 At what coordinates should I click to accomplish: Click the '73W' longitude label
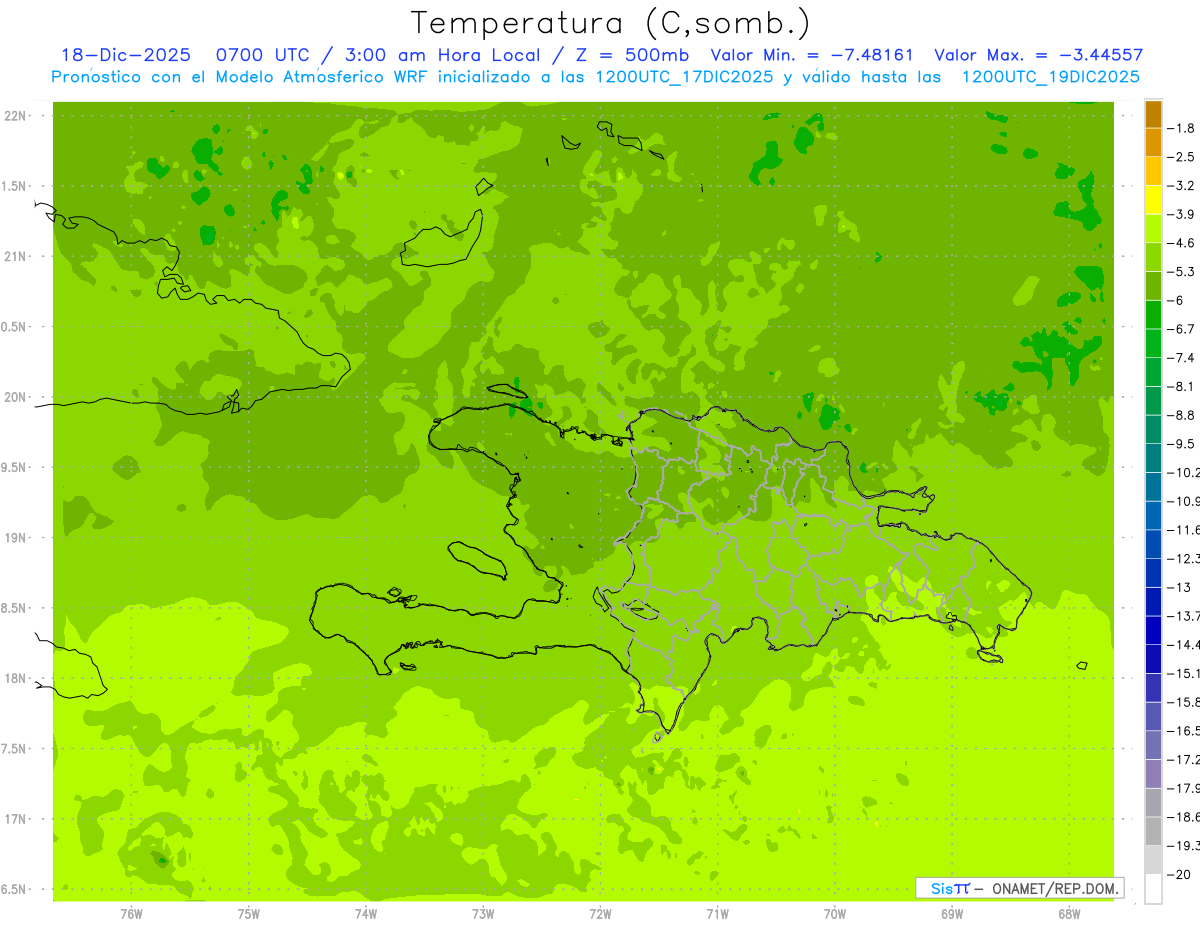[x=483, y=914]
